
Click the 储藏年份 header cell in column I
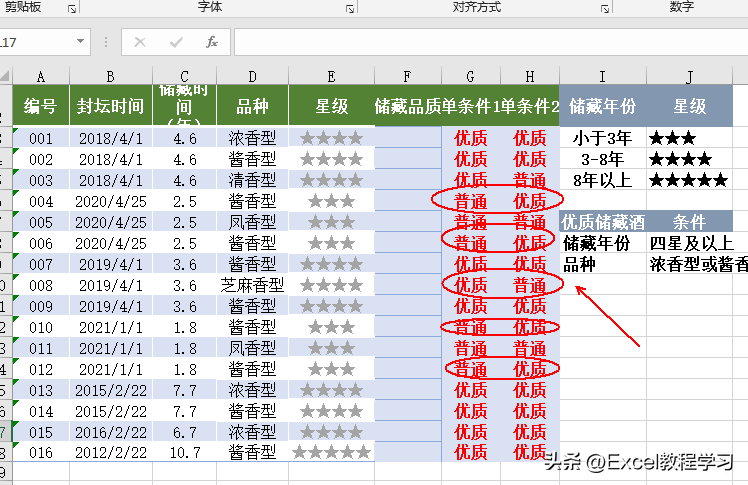coord(603,106)
